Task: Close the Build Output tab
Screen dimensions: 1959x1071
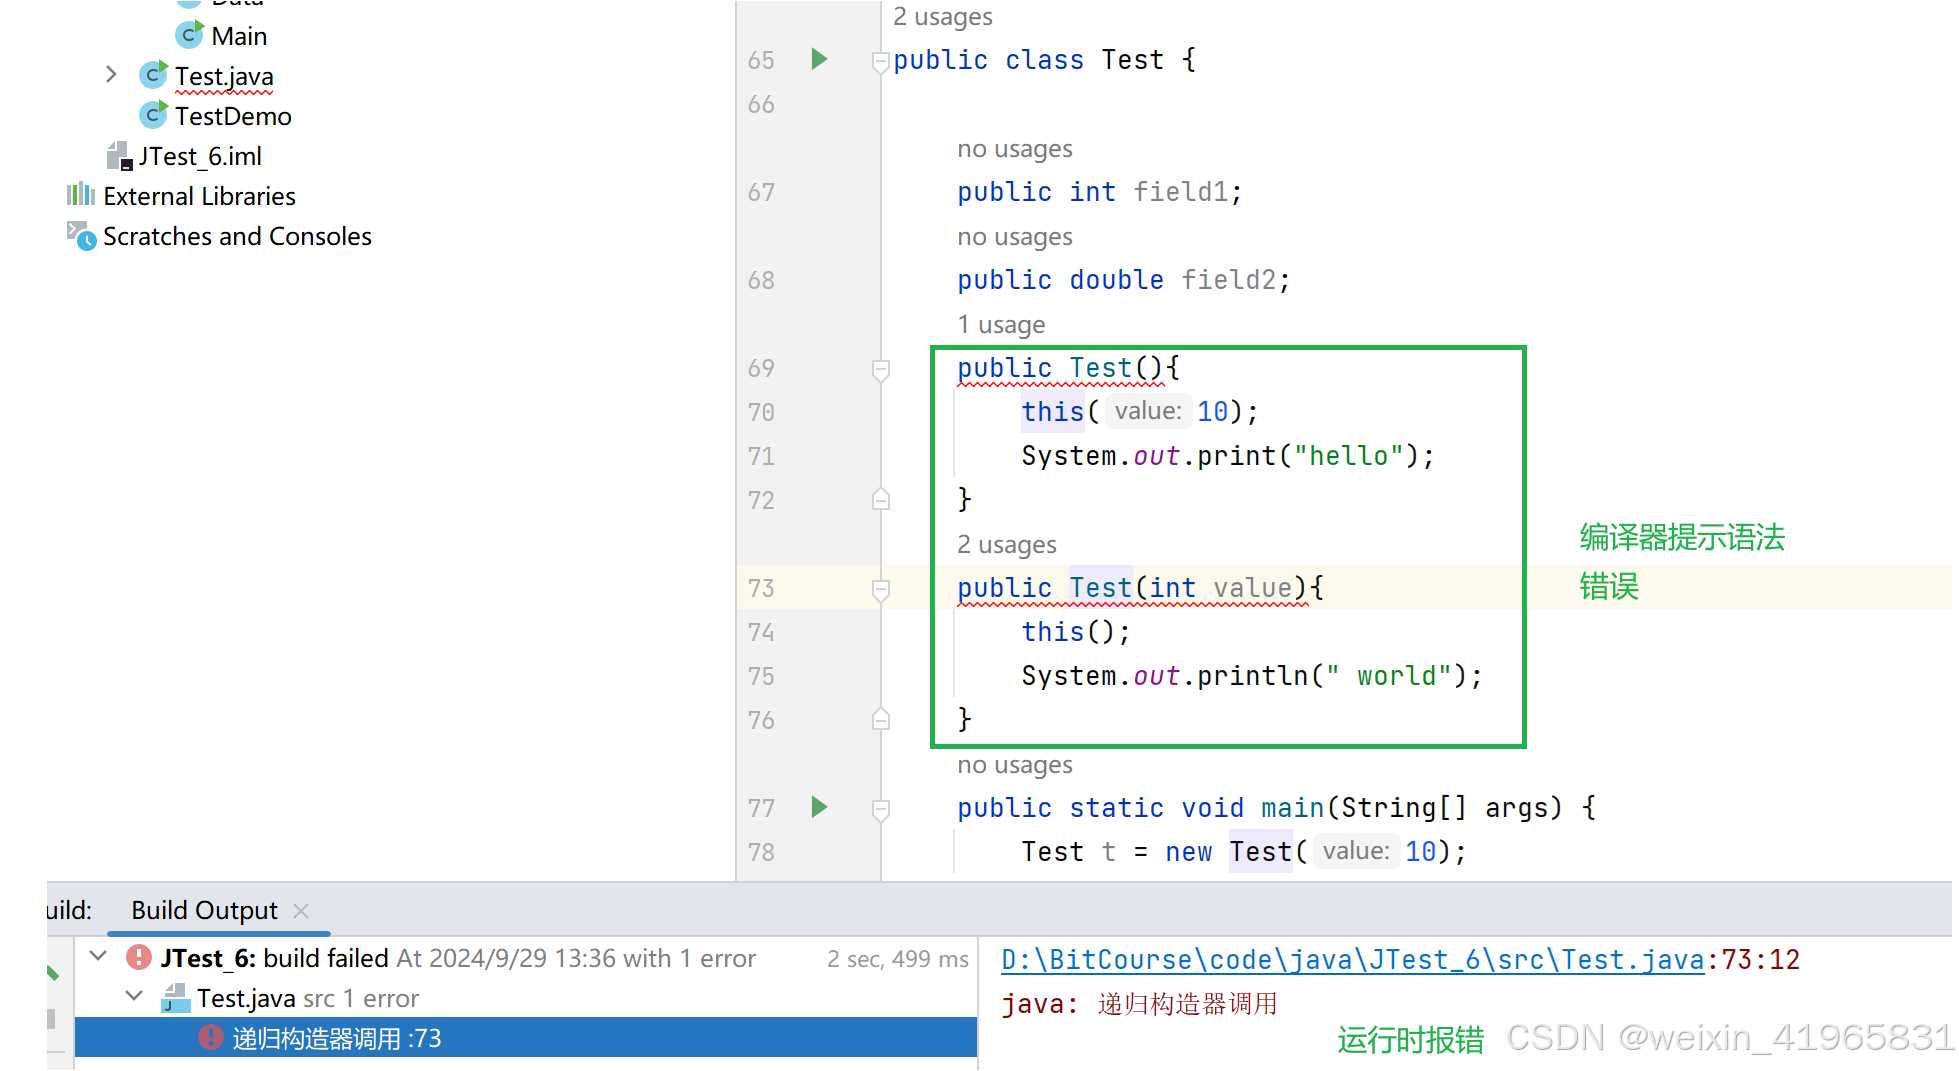Action: pyautogui.click(x=301, y=911)
